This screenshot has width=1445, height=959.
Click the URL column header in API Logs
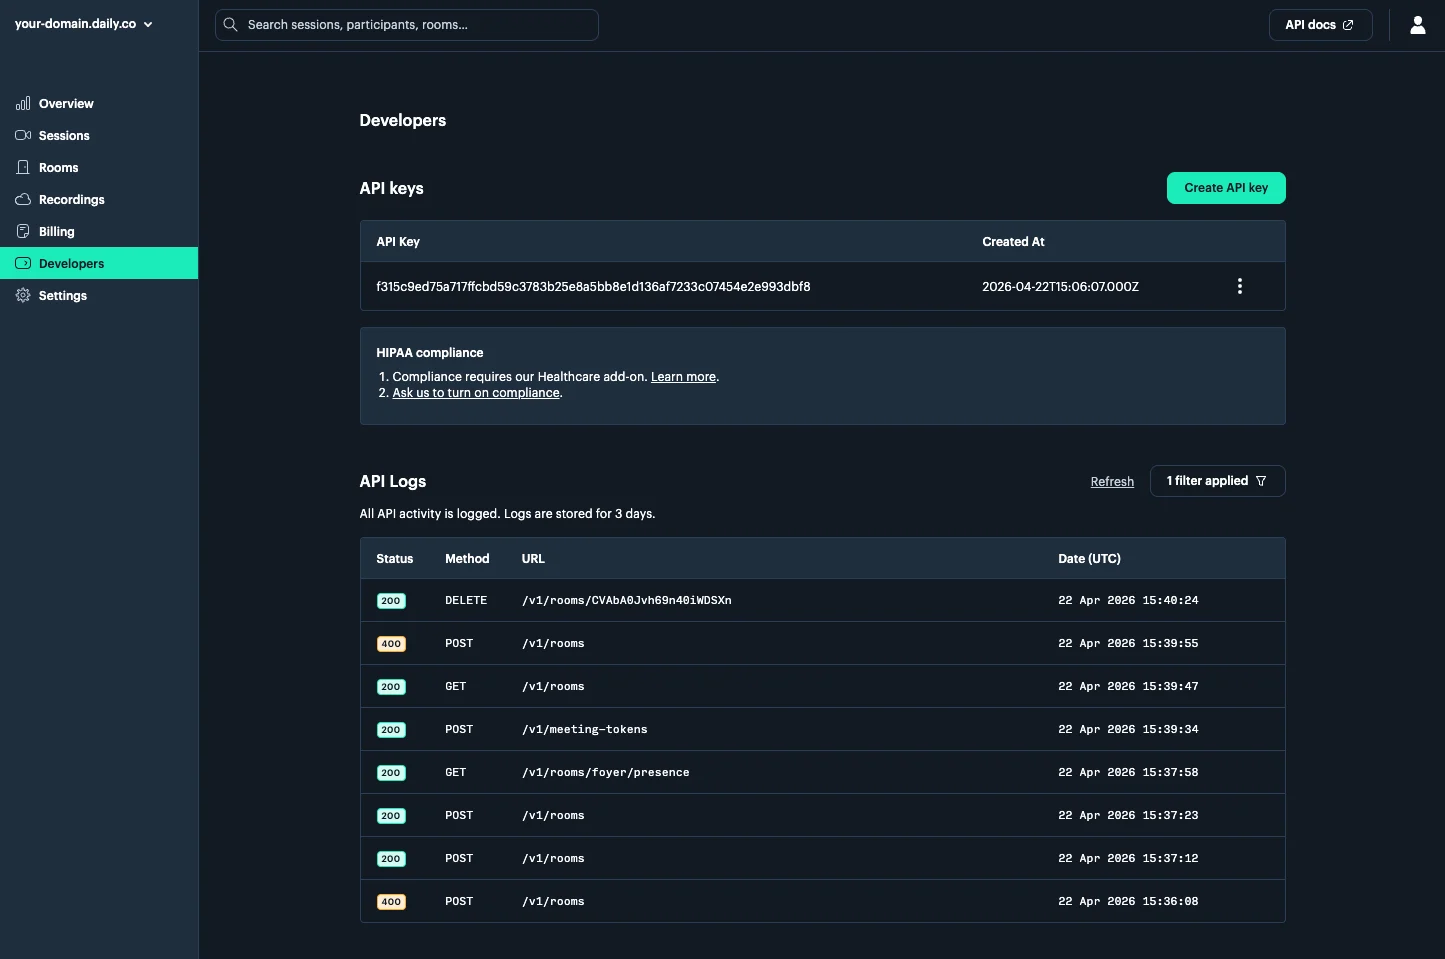pos(533,559)
